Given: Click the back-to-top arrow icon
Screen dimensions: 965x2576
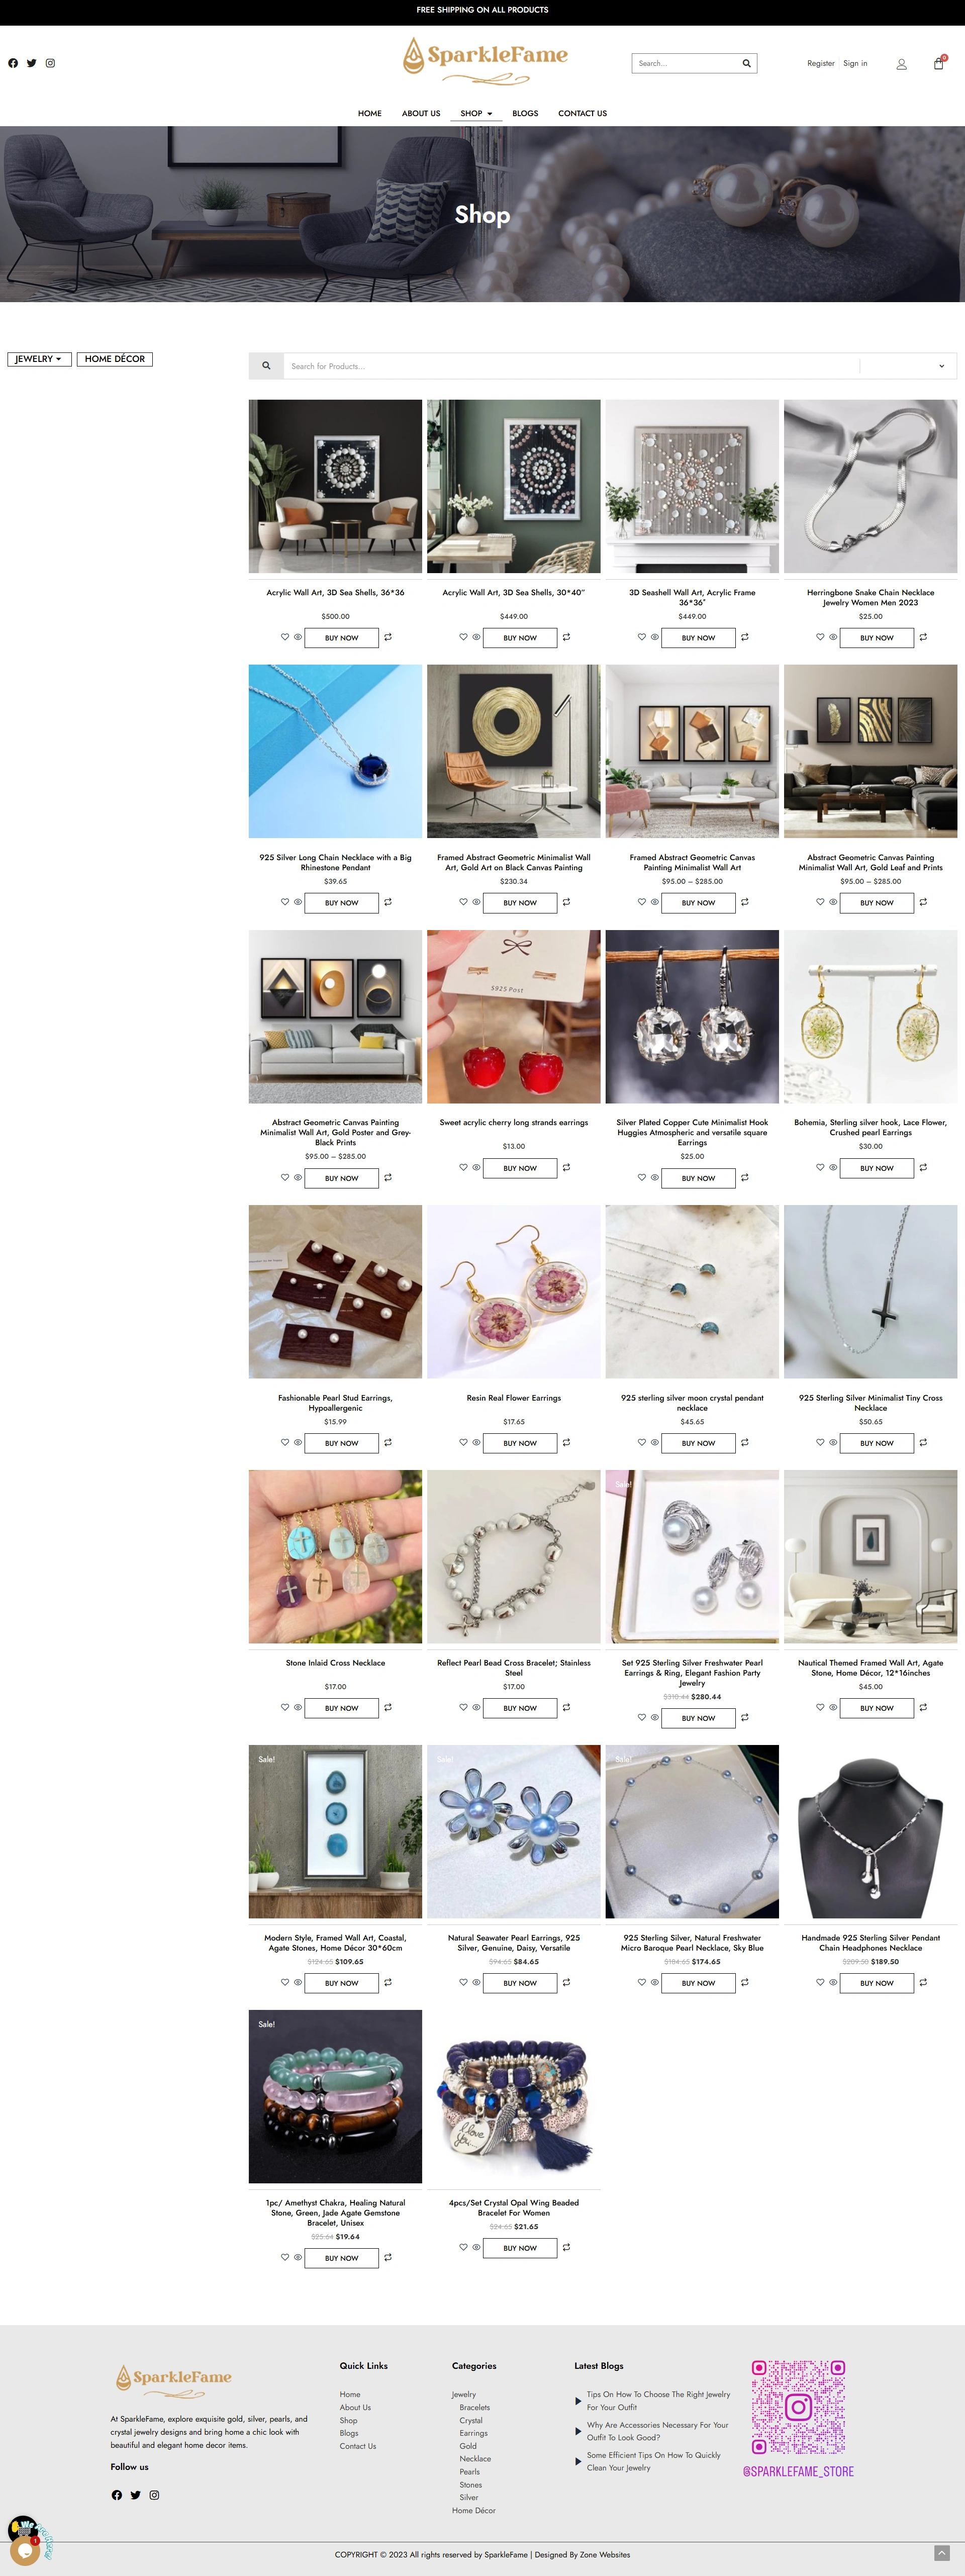Looking at the screenshot, I should [941, 2553].
